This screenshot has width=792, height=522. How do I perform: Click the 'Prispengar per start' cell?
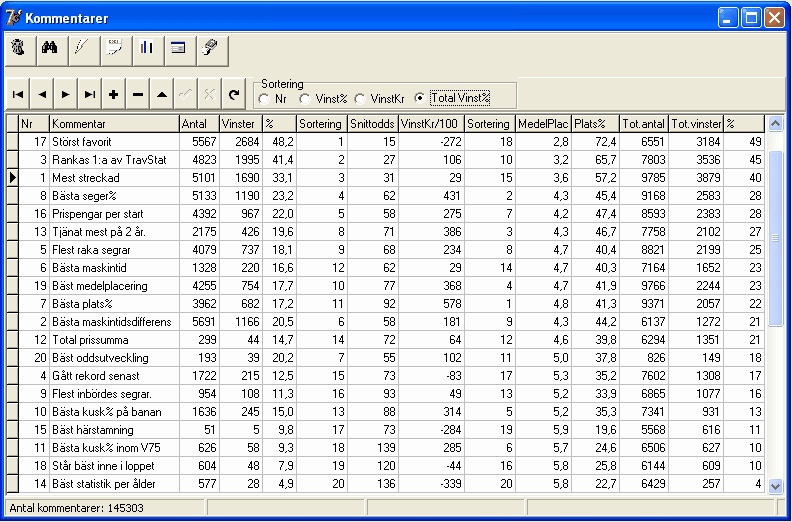pyautogui.click(x=115, y=214)
